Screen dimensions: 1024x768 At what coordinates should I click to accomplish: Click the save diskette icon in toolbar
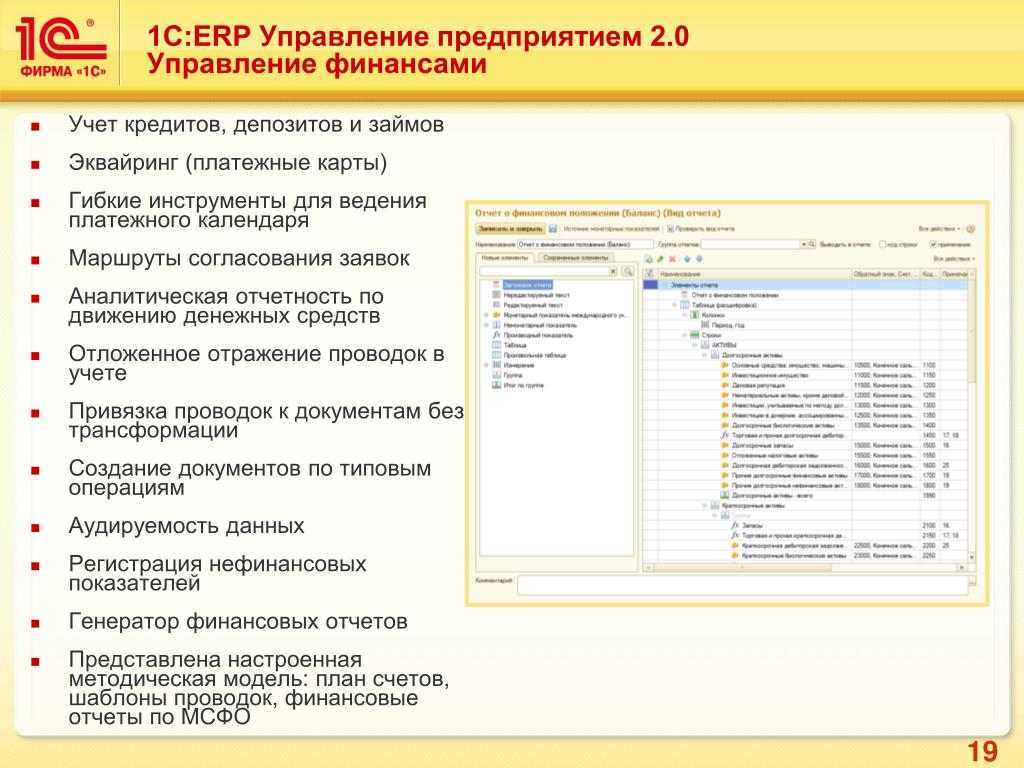(553, 229)
